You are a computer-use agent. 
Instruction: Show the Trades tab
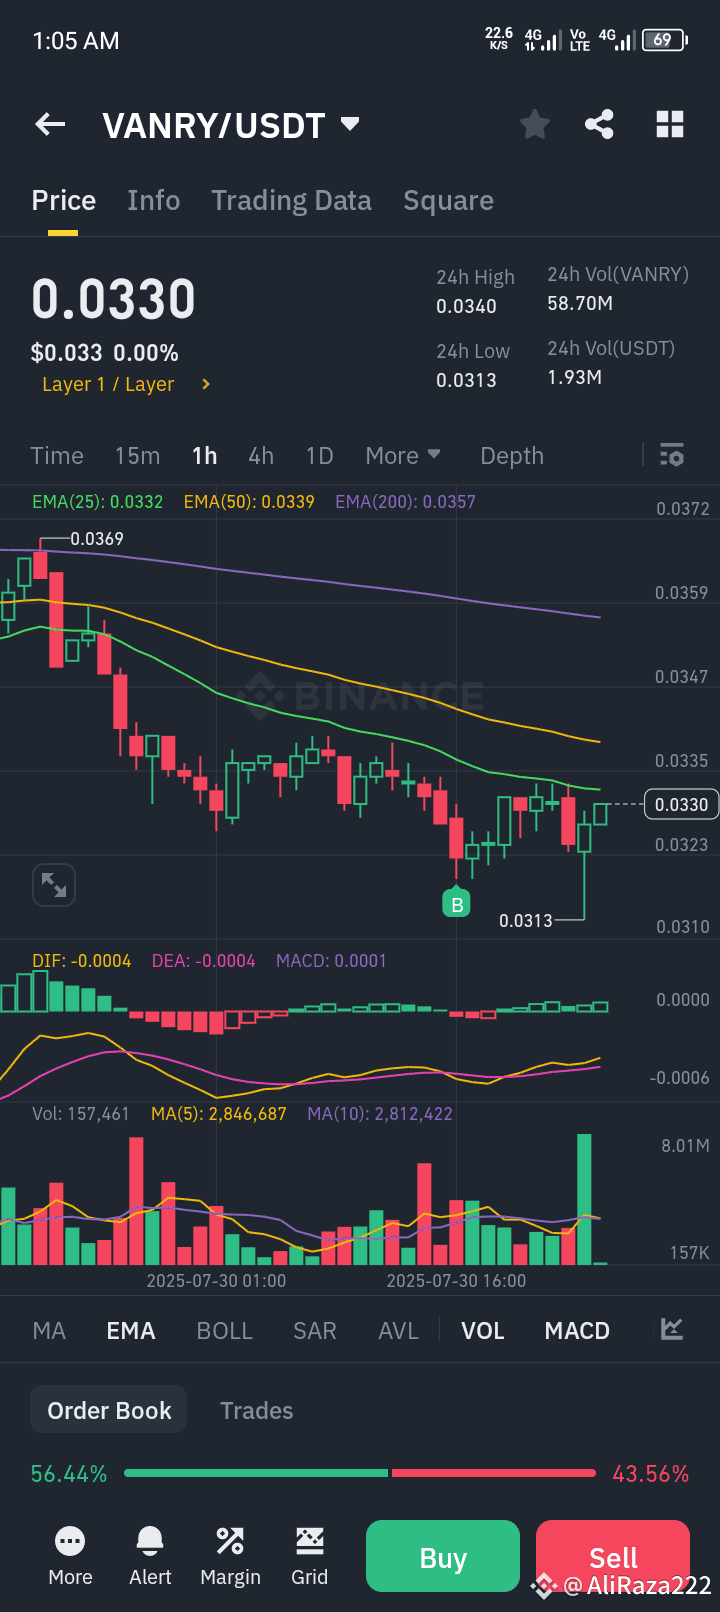tap(257, 1410)
